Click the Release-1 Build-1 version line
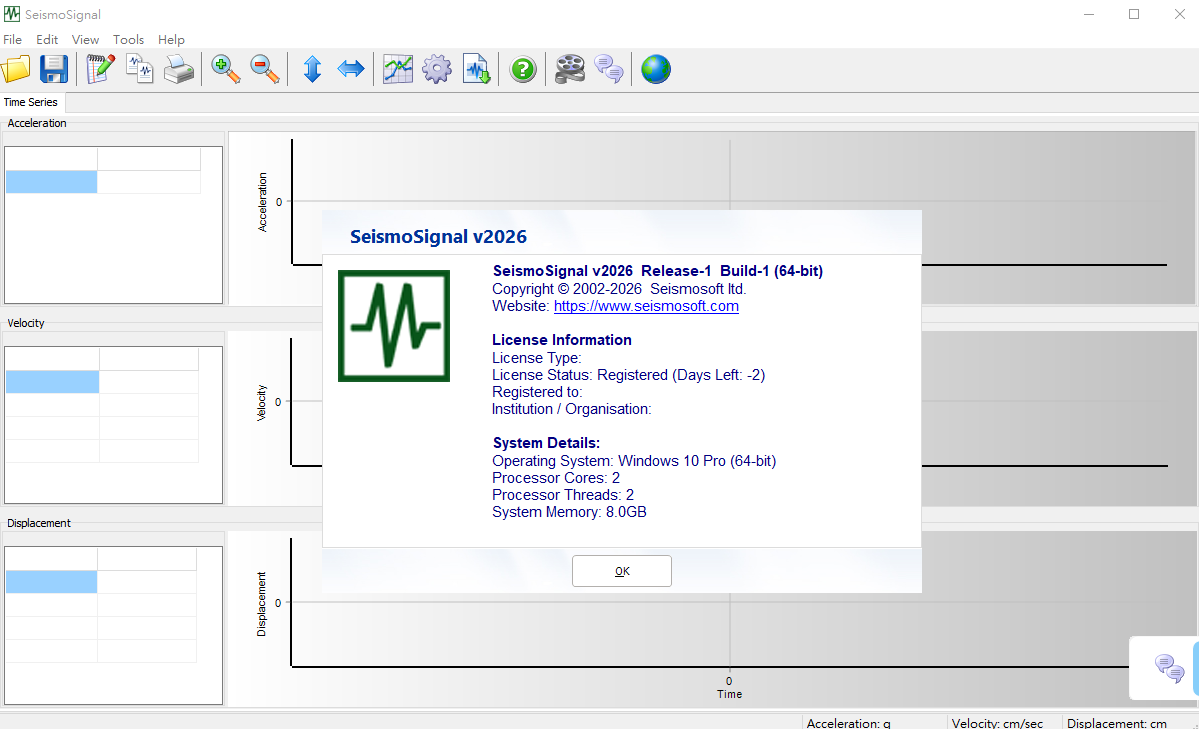This screenshot has height=729, width=1199. (x=658, y=271)
